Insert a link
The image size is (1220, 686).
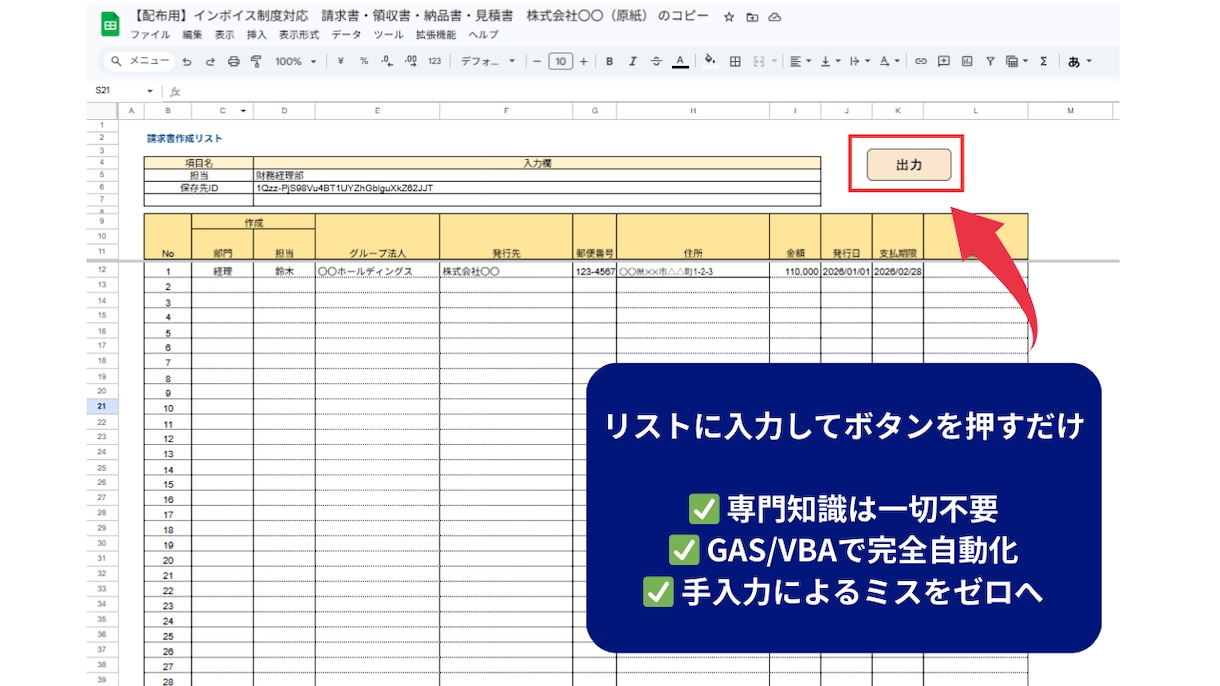click(x=921, y=61)
